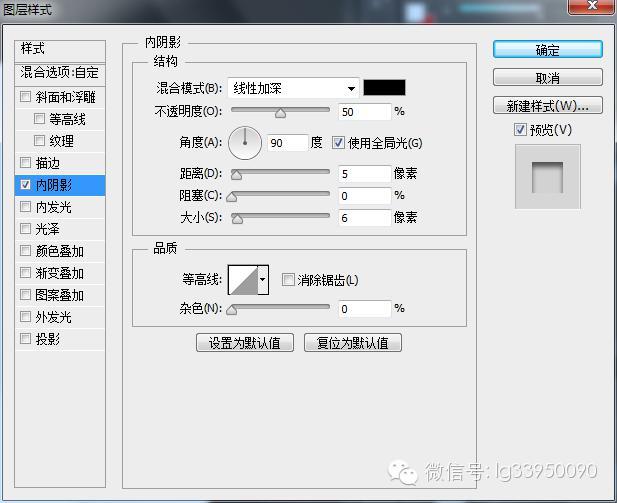Open the 等高线 contour picker arrow

(263, 280)
